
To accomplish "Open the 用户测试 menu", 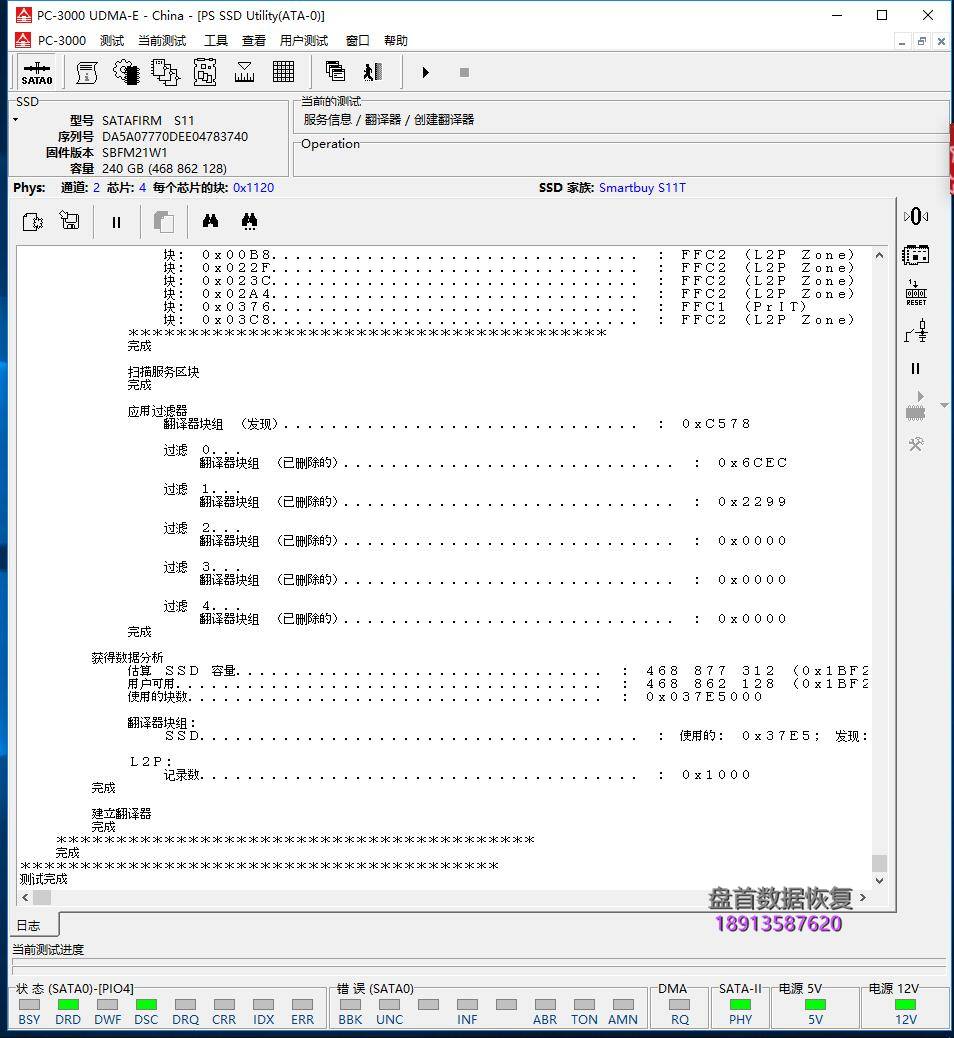I will 304,41.
